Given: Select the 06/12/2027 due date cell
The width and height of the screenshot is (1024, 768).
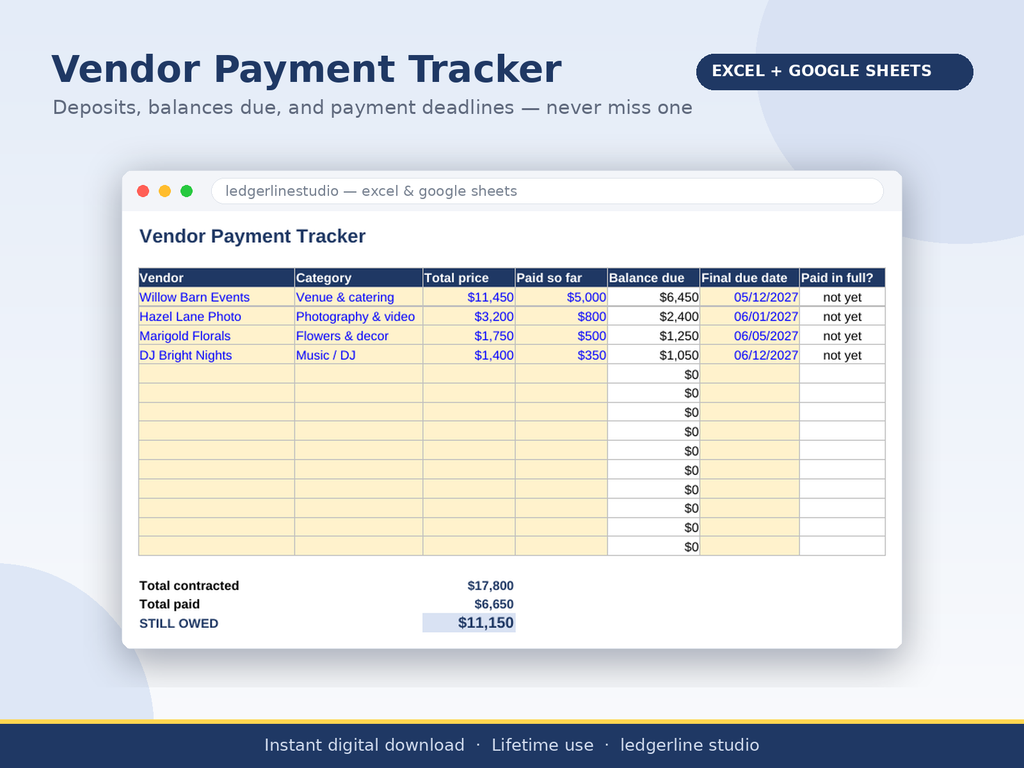Looking at the screenshot, I should (x=749, y=355).
